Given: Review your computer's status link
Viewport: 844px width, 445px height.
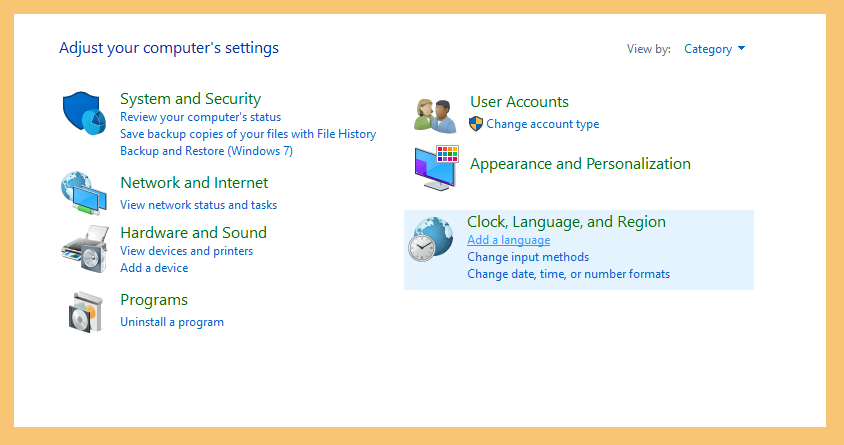Looking at the screenshot, I should (200, 117).
